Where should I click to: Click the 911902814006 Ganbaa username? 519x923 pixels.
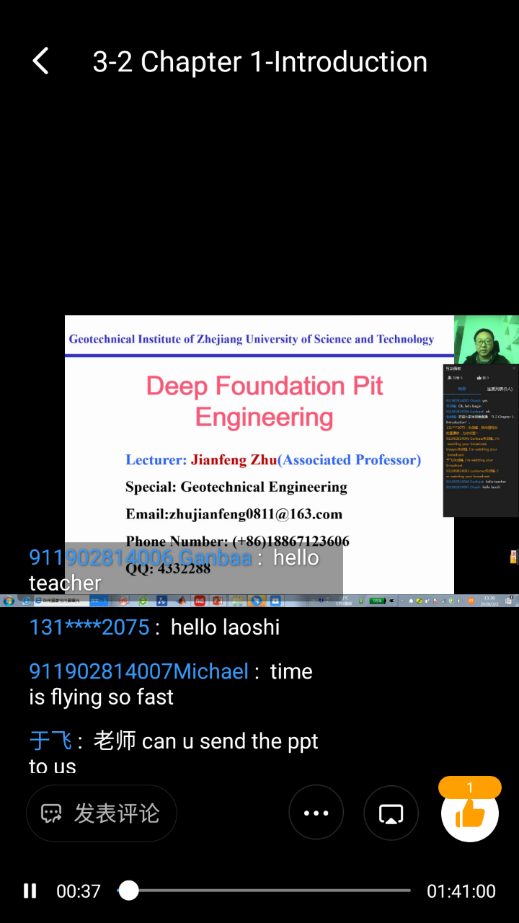click(140, 557)
